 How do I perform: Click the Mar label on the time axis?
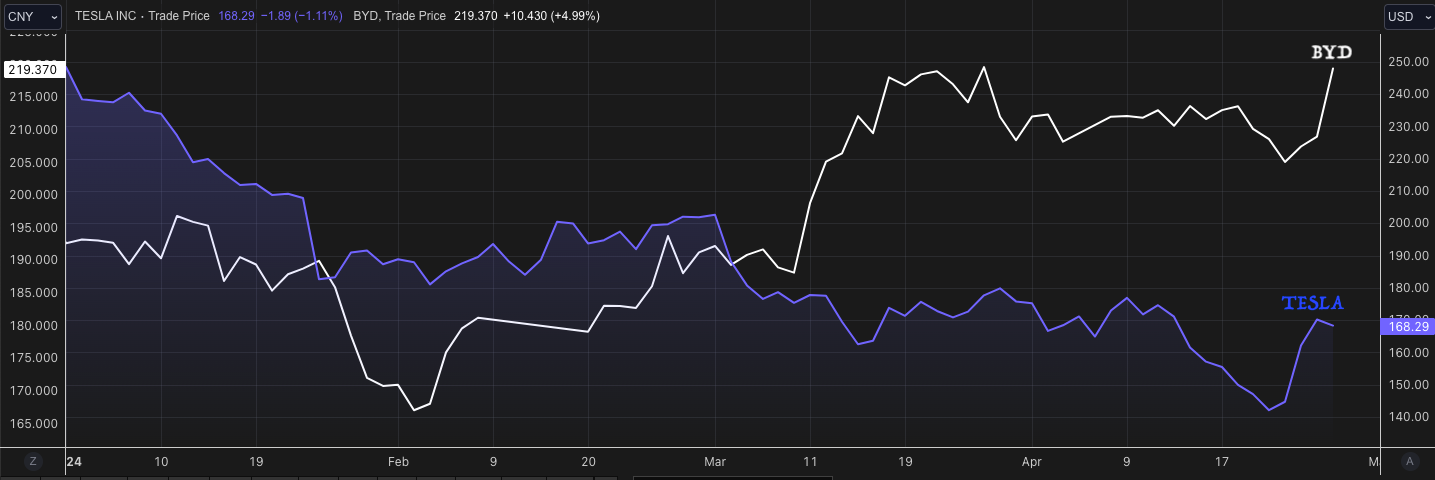[716, 462]
